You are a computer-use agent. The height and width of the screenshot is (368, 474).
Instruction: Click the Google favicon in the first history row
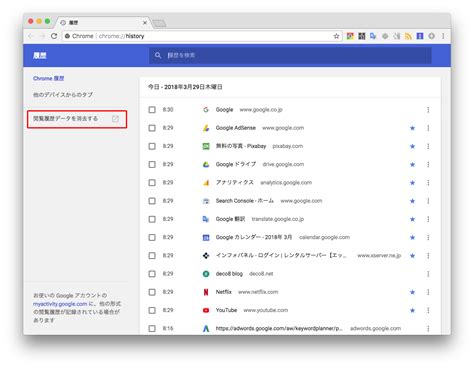pyautogui.click(x=206, y=110)
